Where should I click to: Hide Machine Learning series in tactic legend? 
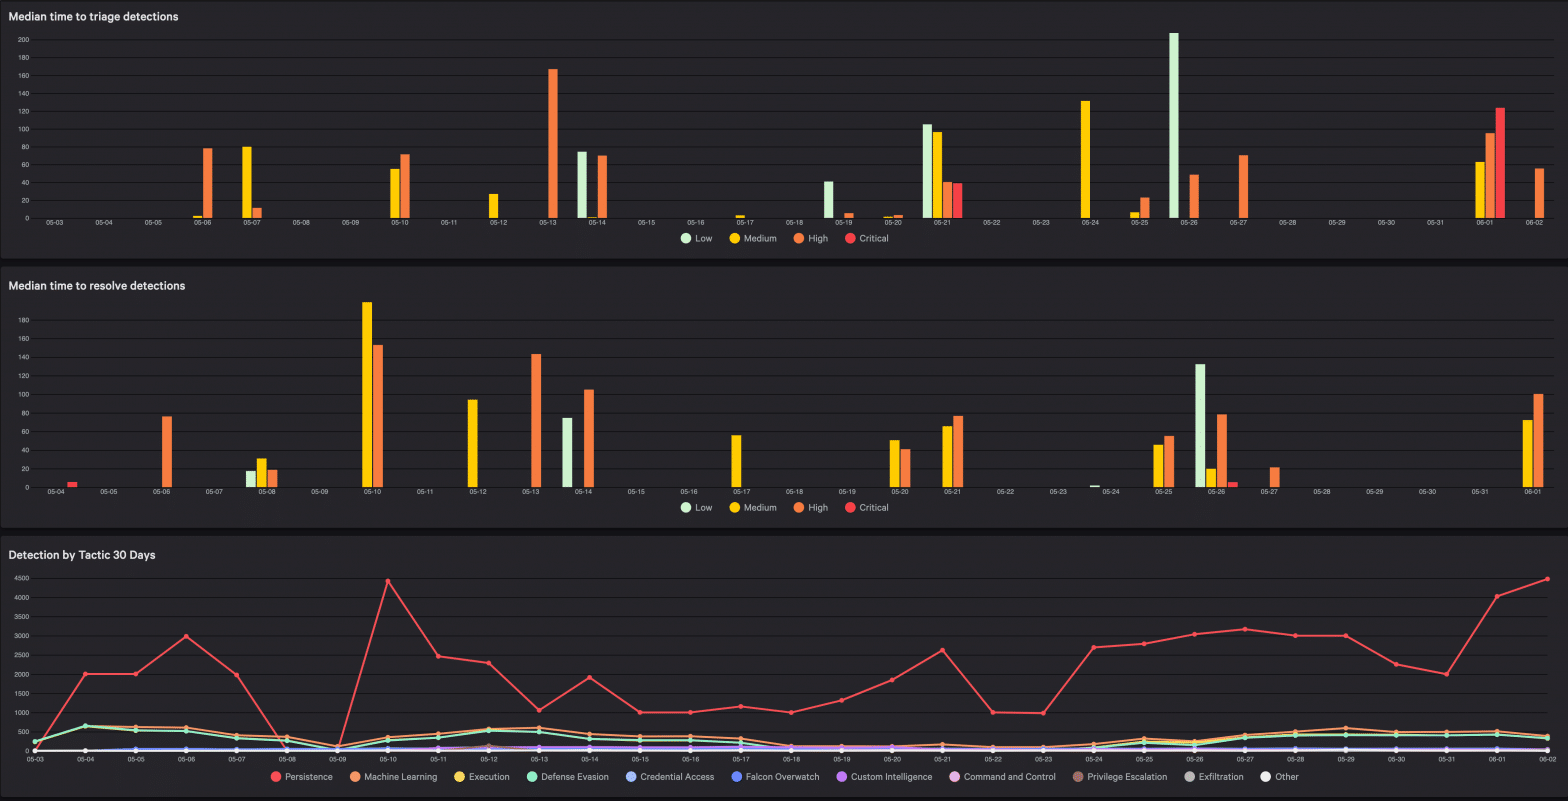pos(392,776)
